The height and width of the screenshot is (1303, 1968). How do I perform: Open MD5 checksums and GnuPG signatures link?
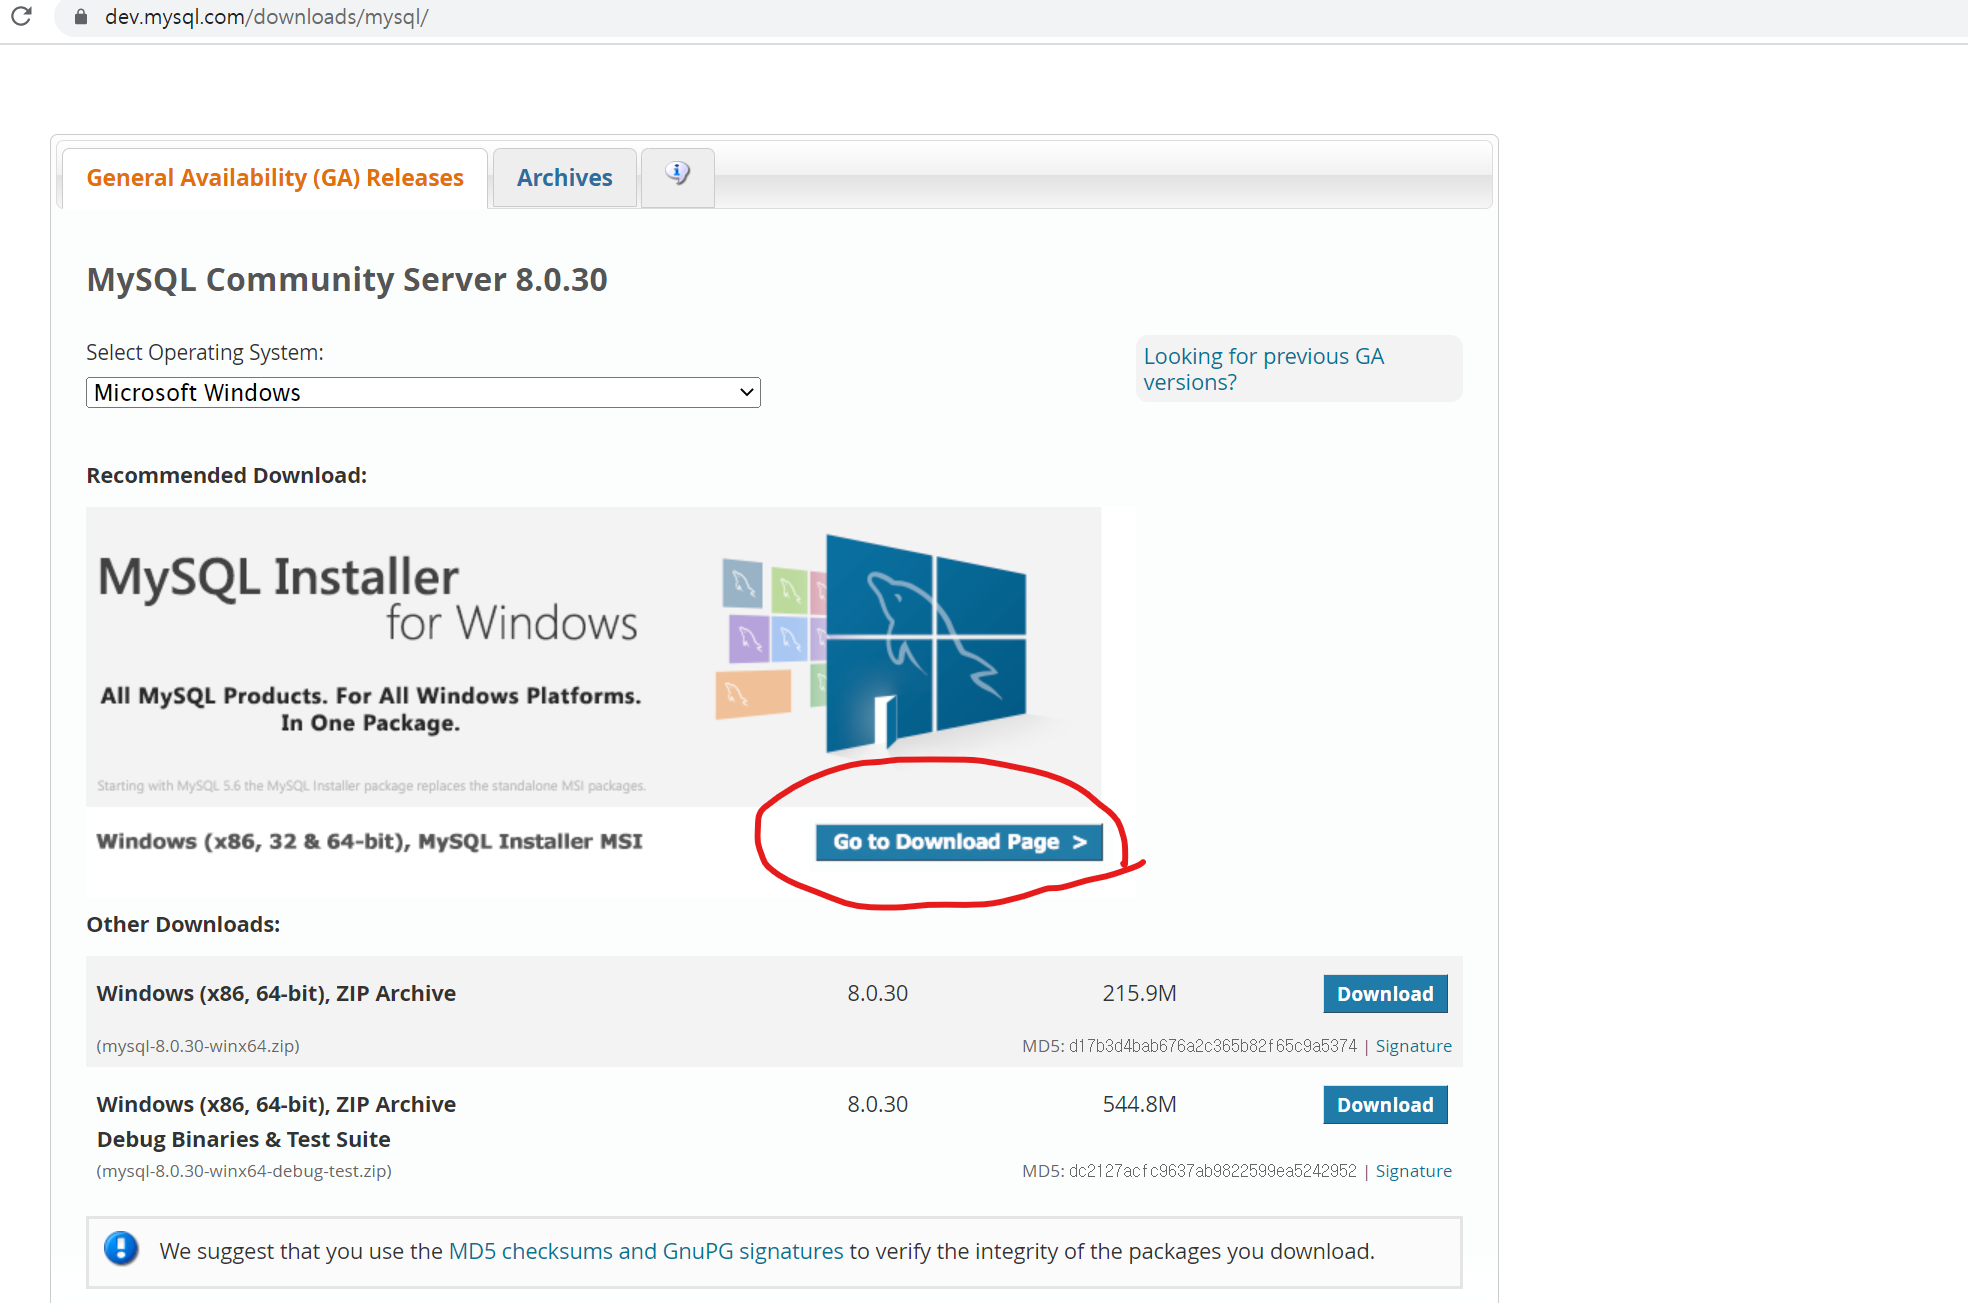point(646,1251)
